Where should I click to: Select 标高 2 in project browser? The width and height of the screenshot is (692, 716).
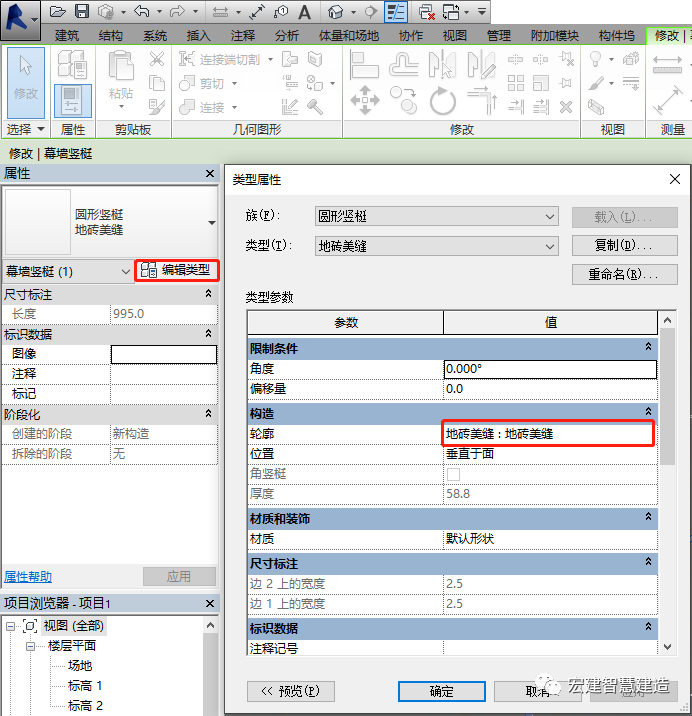[x=85, y=705]
